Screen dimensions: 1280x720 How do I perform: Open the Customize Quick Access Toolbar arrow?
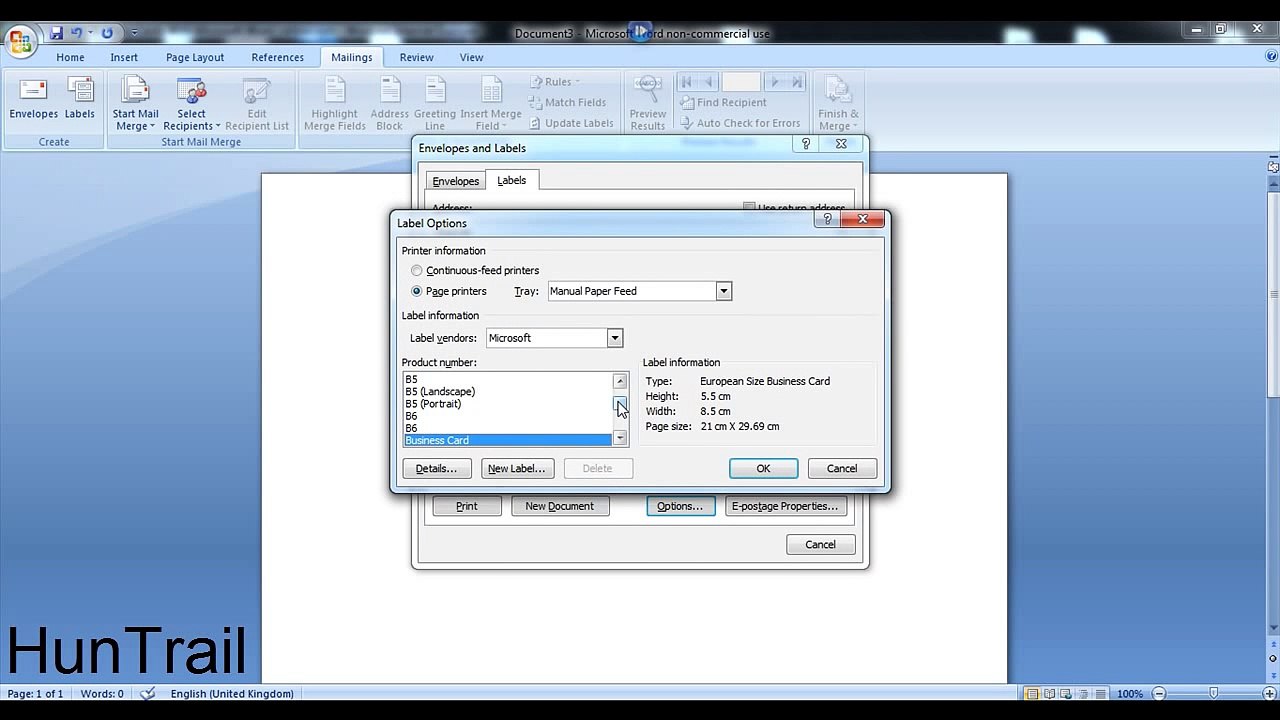tap(134, 33)
